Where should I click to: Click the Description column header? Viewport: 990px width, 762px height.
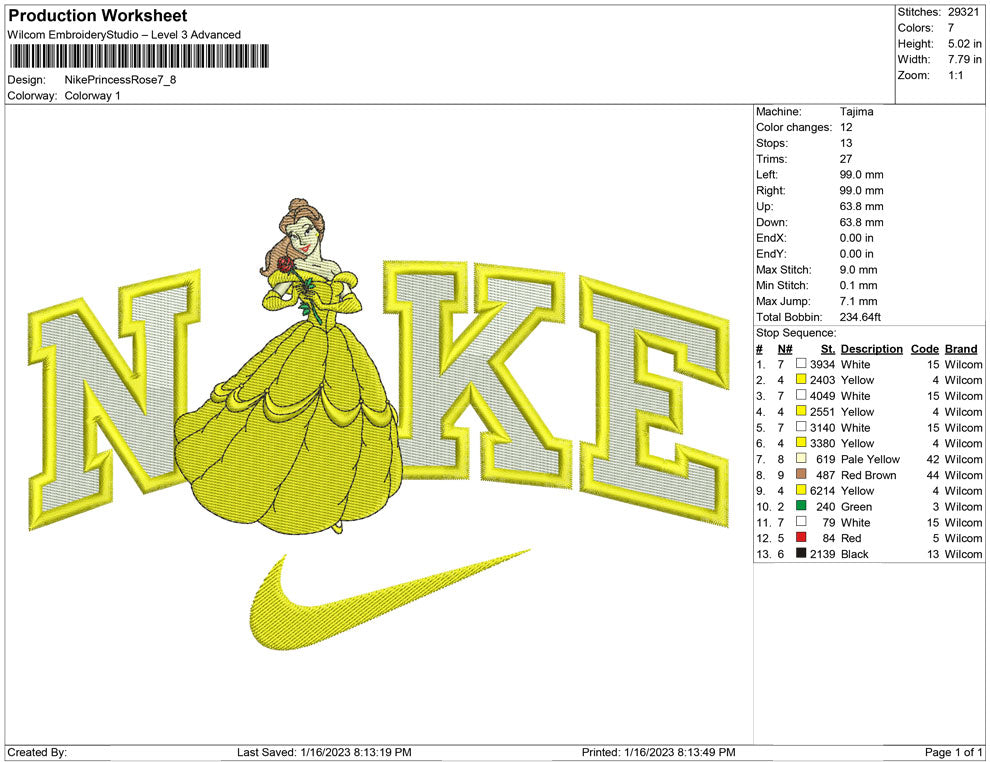(x=872, y=348)
